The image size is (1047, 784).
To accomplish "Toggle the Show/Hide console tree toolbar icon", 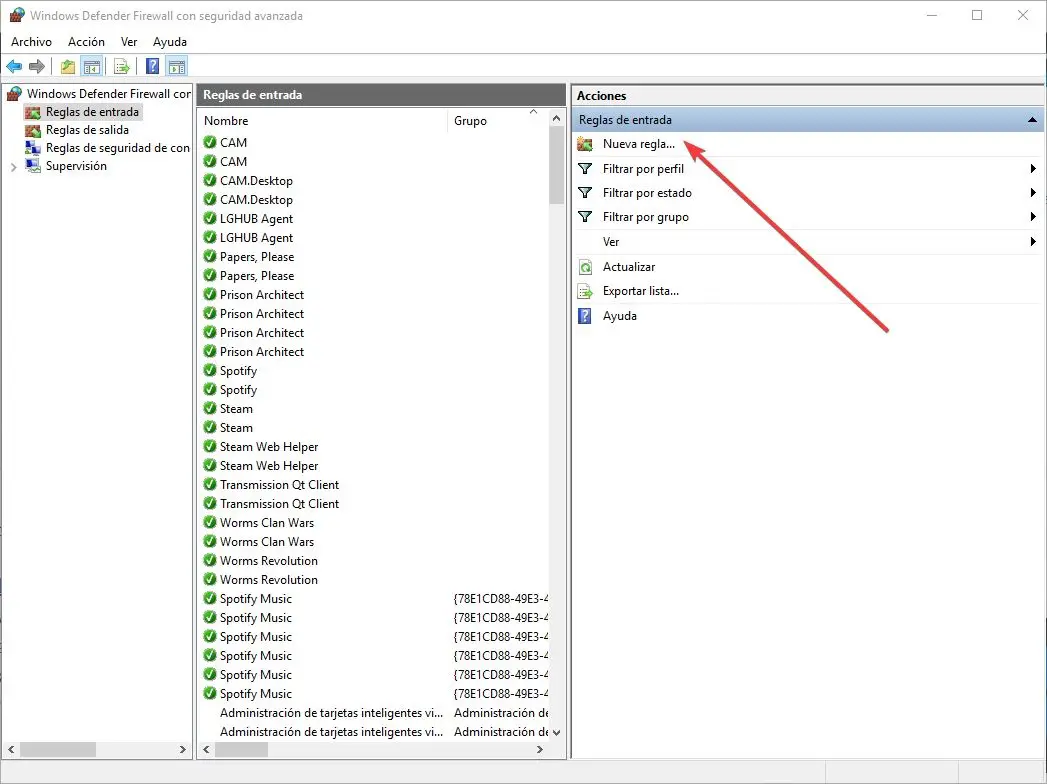I will coord(91,66).
